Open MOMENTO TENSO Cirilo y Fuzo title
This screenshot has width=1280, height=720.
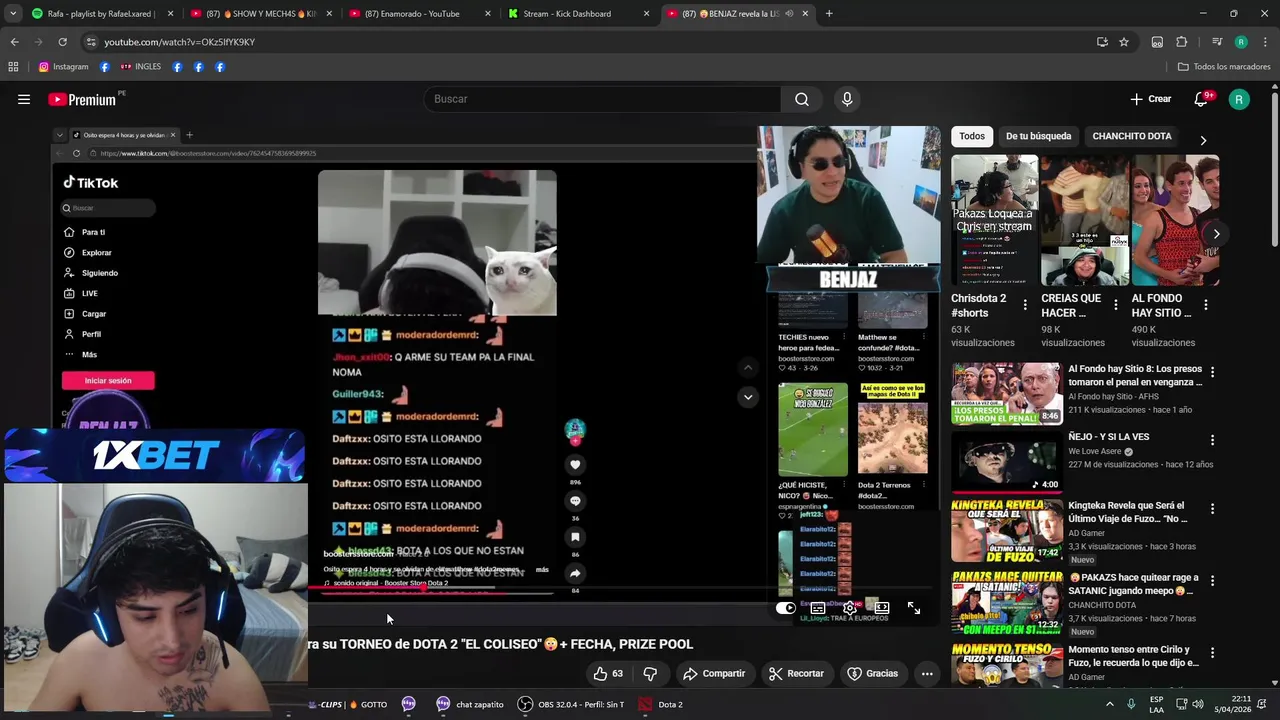pos(1133,655)
